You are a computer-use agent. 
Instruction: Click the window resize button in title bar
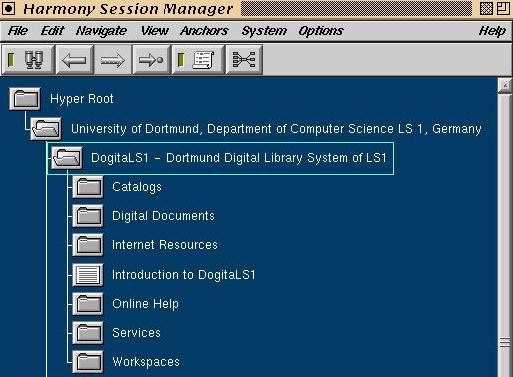pos(503,9)
